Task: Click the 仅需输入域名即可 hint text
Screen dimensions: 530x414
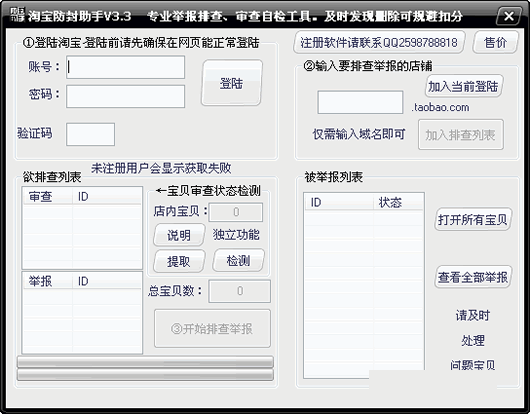Action: click(x=359, y=135)
